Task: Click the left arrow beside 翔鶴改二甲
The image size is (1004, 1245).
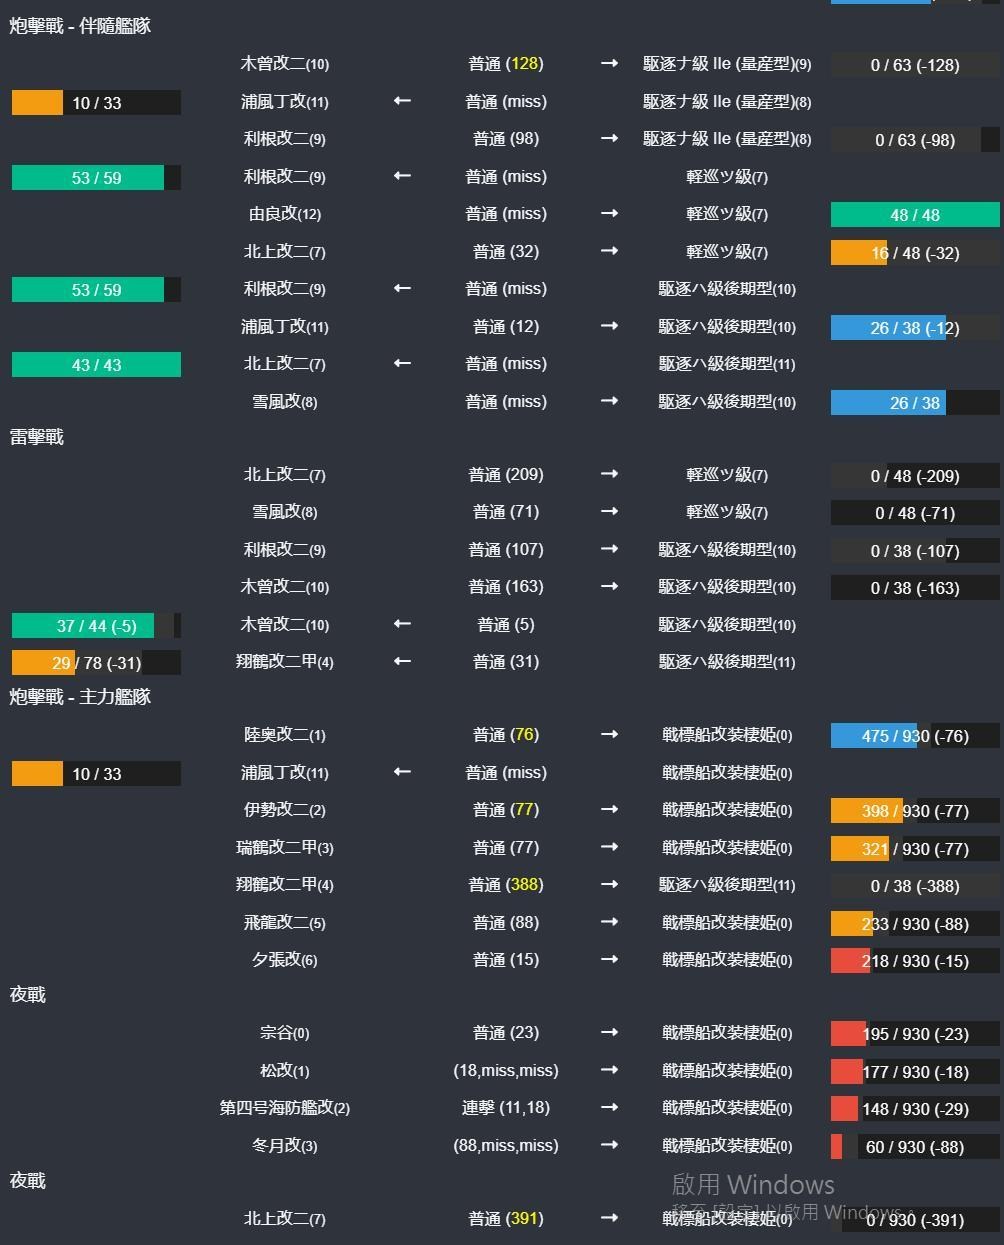Action: click(401, 661)
